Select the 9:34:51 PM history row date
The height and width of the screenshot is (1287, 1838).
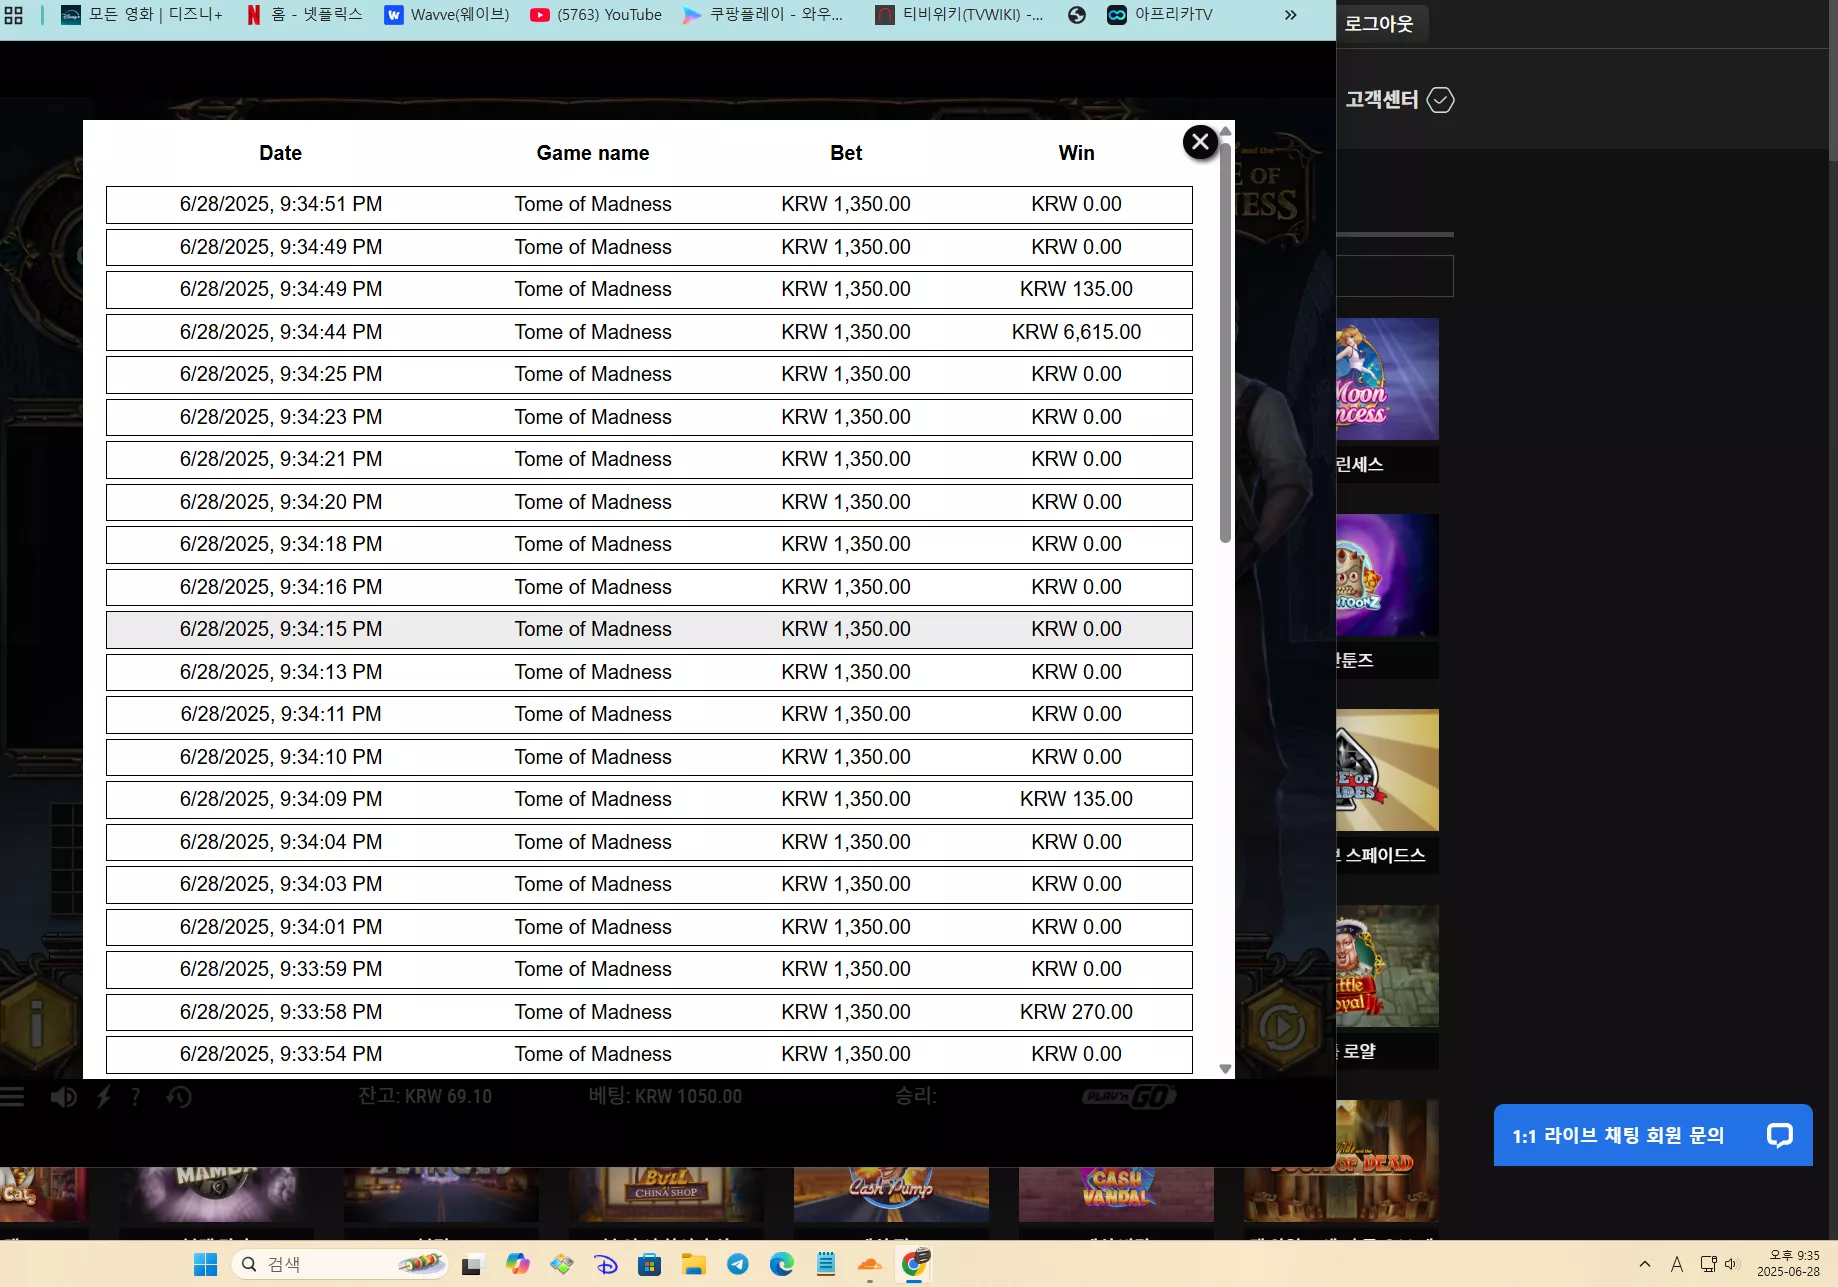[x=281, y=204]
